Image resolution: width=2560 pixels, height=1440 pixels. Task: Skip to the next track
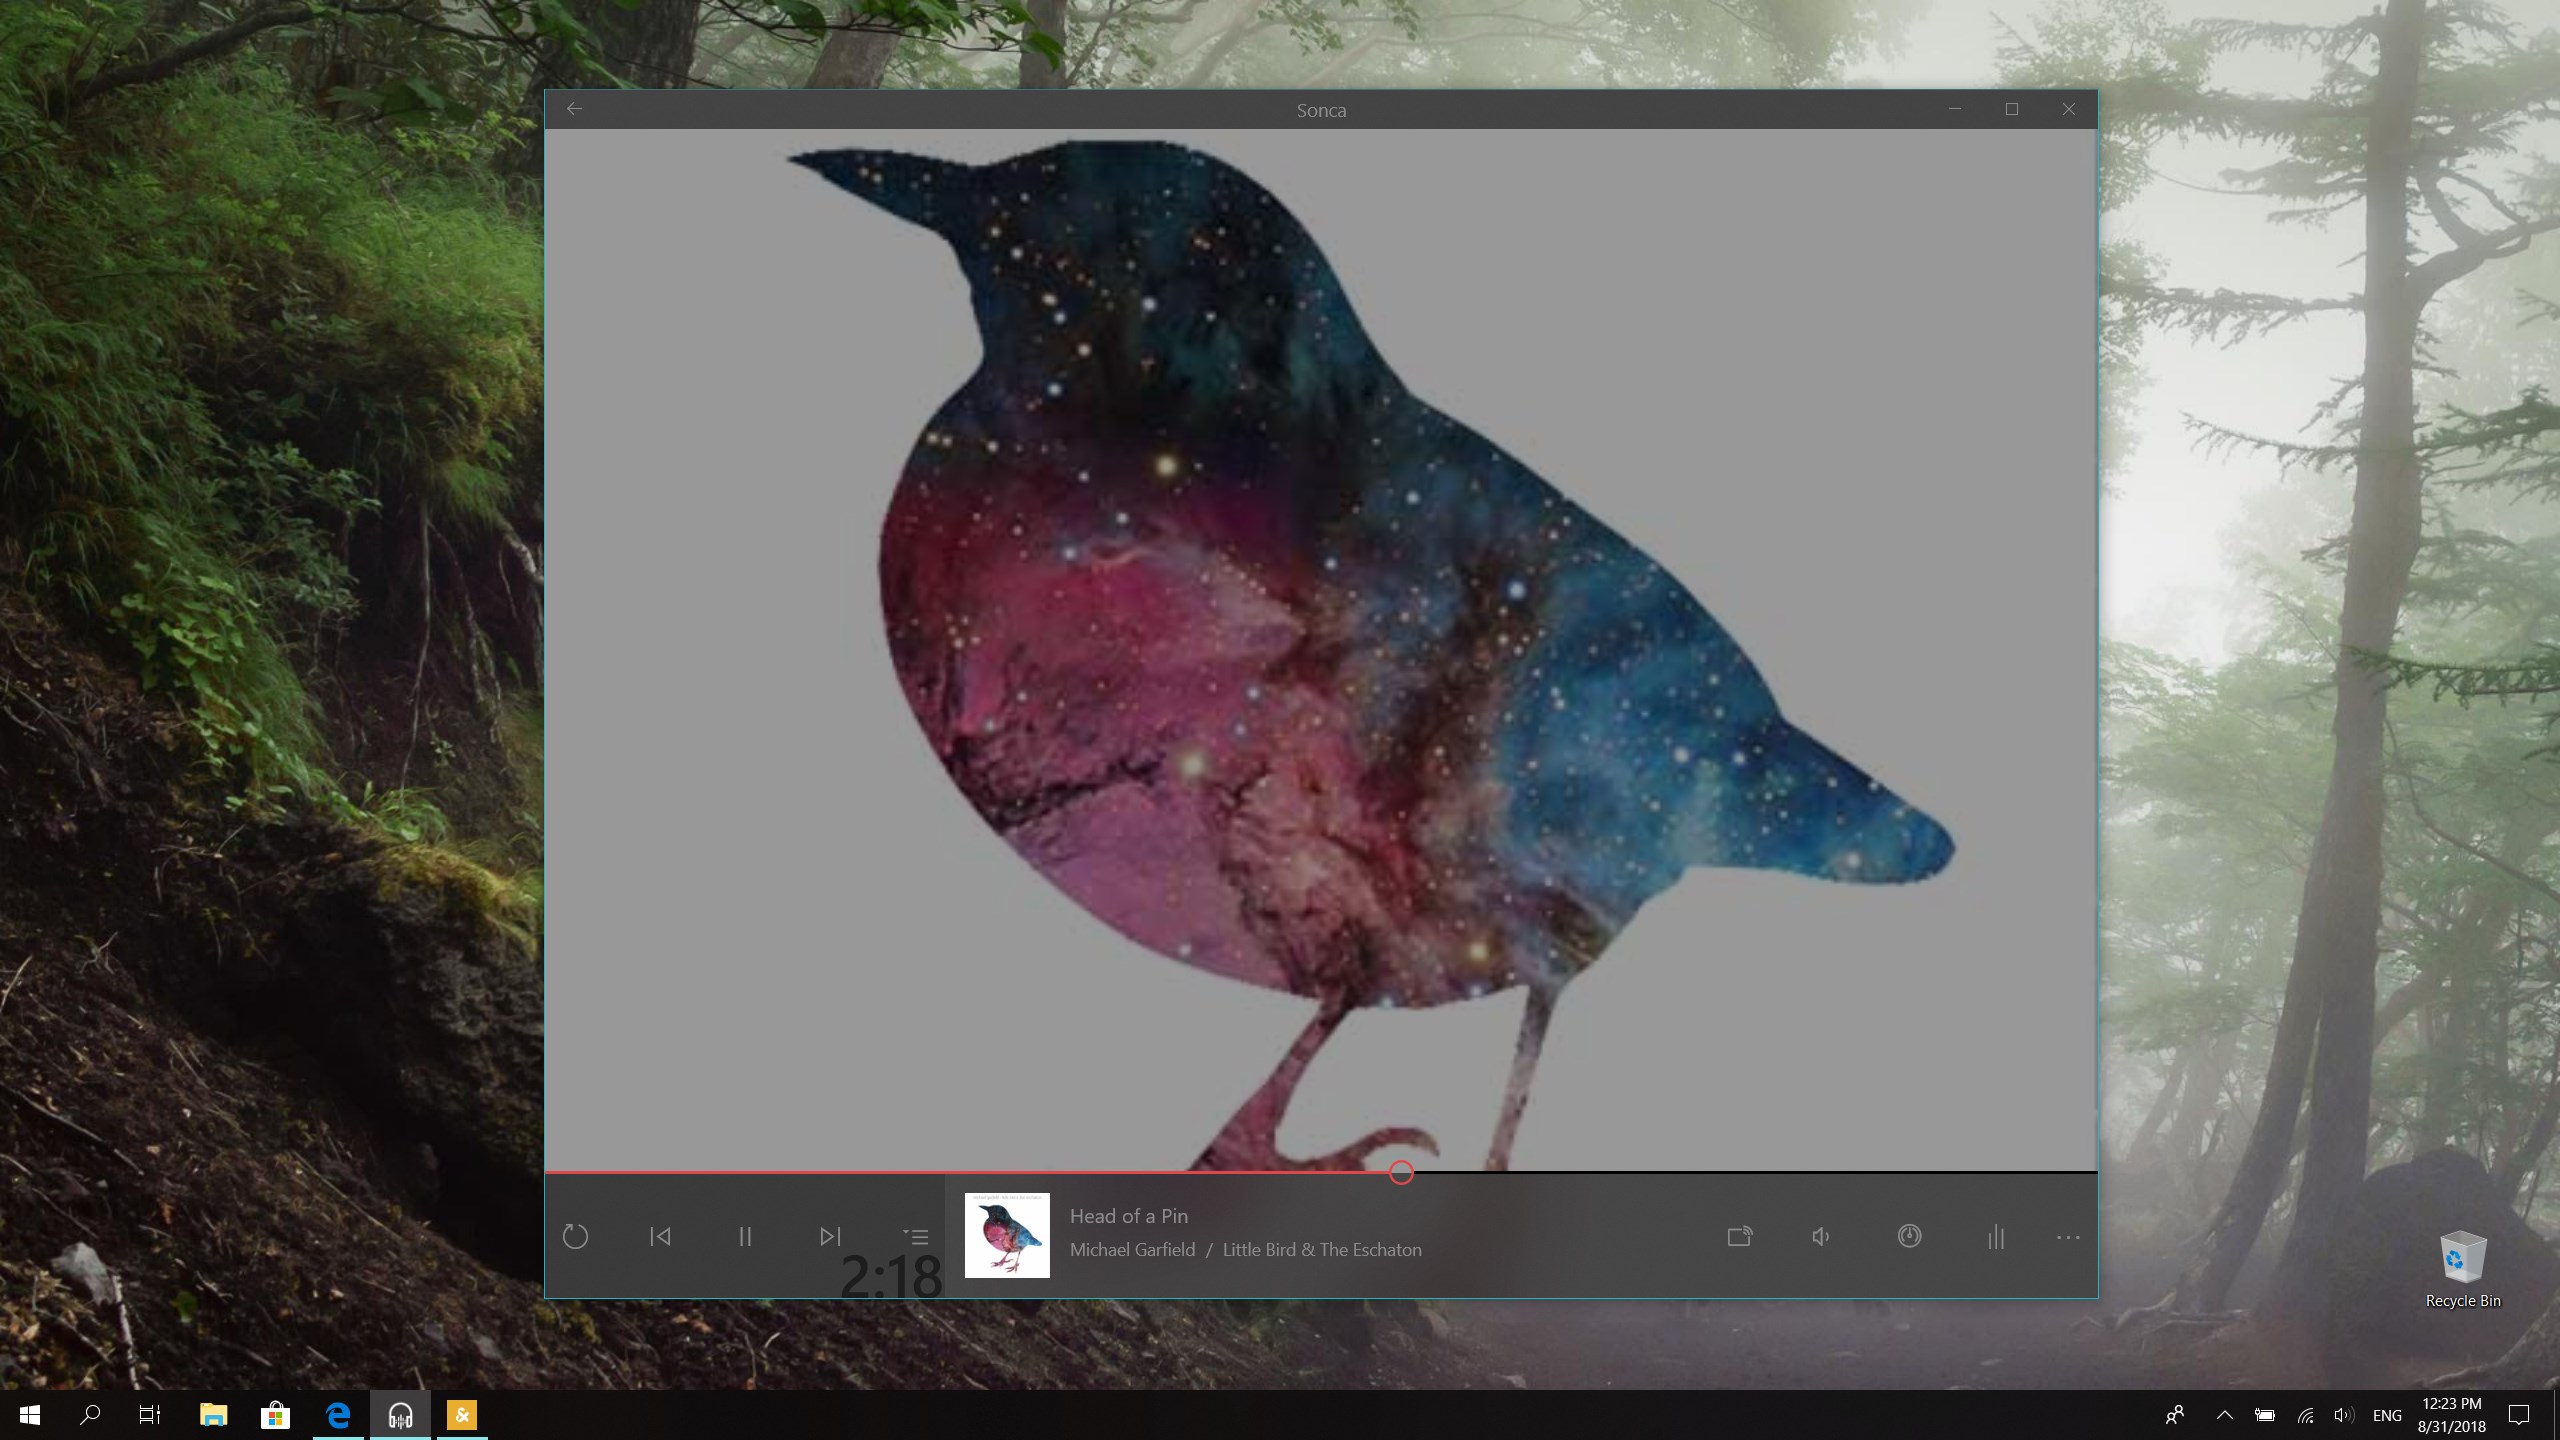click(830, 1237)
